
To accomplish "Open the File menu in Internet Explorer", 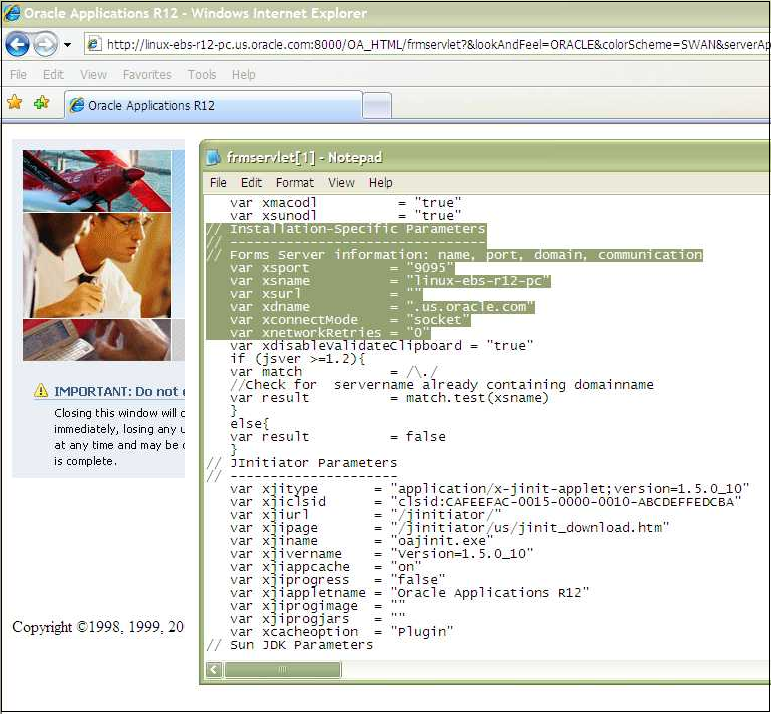I will (18, 75).
